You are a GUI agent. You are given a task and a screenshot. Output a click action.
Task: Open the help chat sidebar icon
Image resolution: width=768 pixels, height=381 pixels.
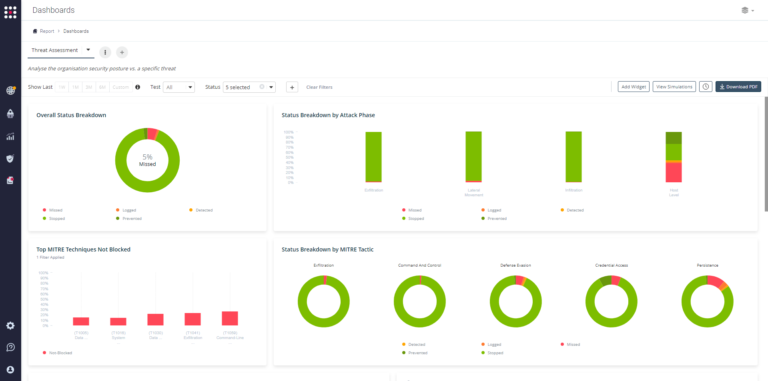click(x=10, y=347)
